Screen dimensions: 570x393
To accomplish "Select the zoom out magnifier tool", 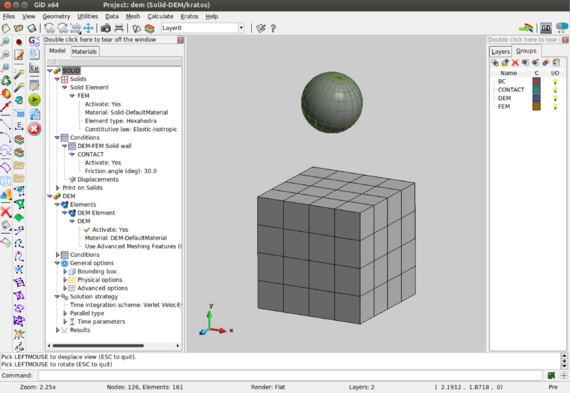I will (5, 55).
